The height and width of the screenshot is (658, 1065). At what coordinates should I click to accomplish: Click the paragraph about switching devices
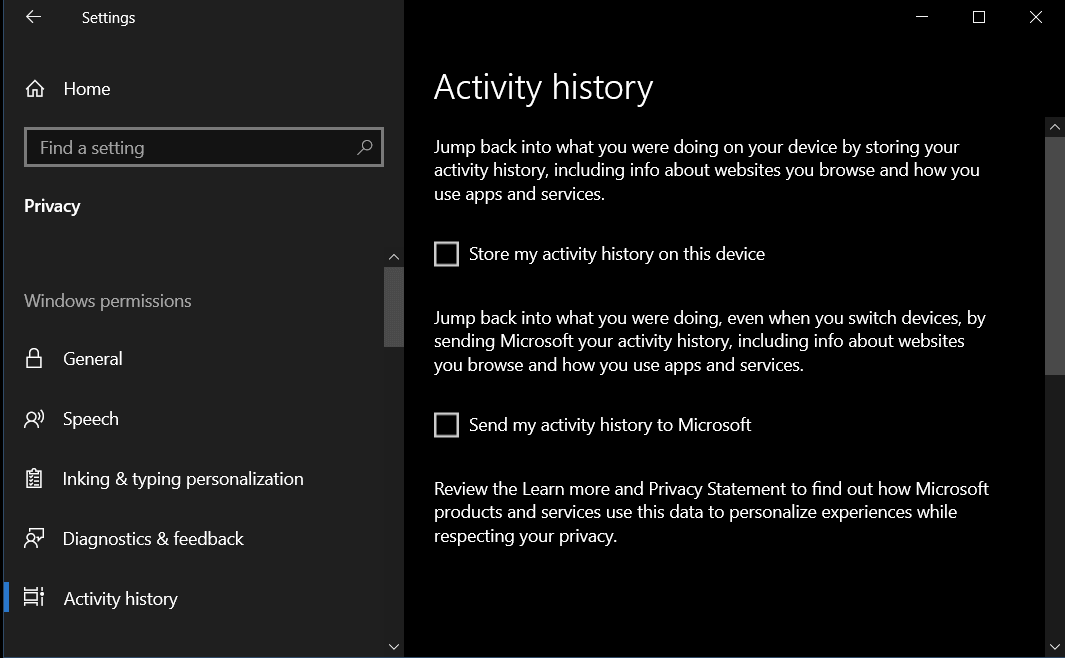(x=710, y=342)
